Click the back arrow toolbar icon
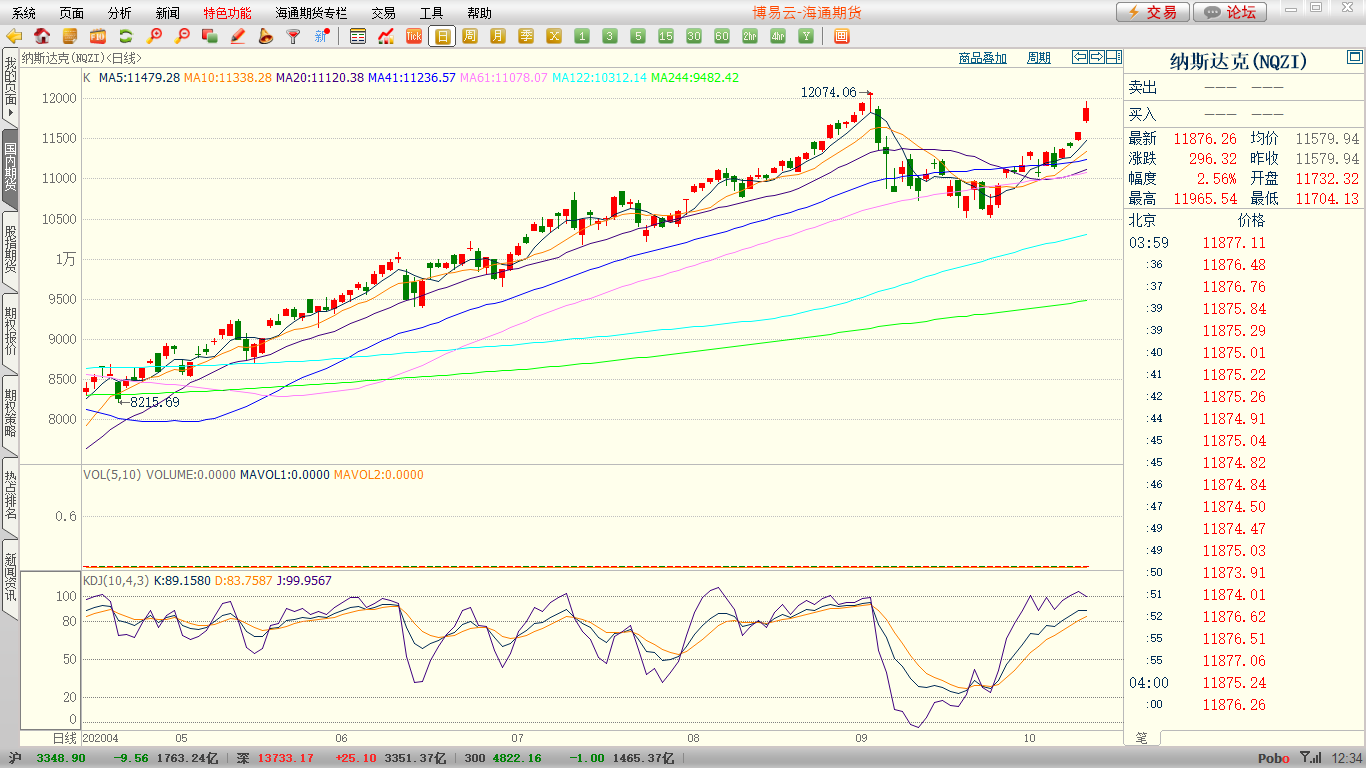This screenshot has height=768, width=1366. (x=14, y=36)
